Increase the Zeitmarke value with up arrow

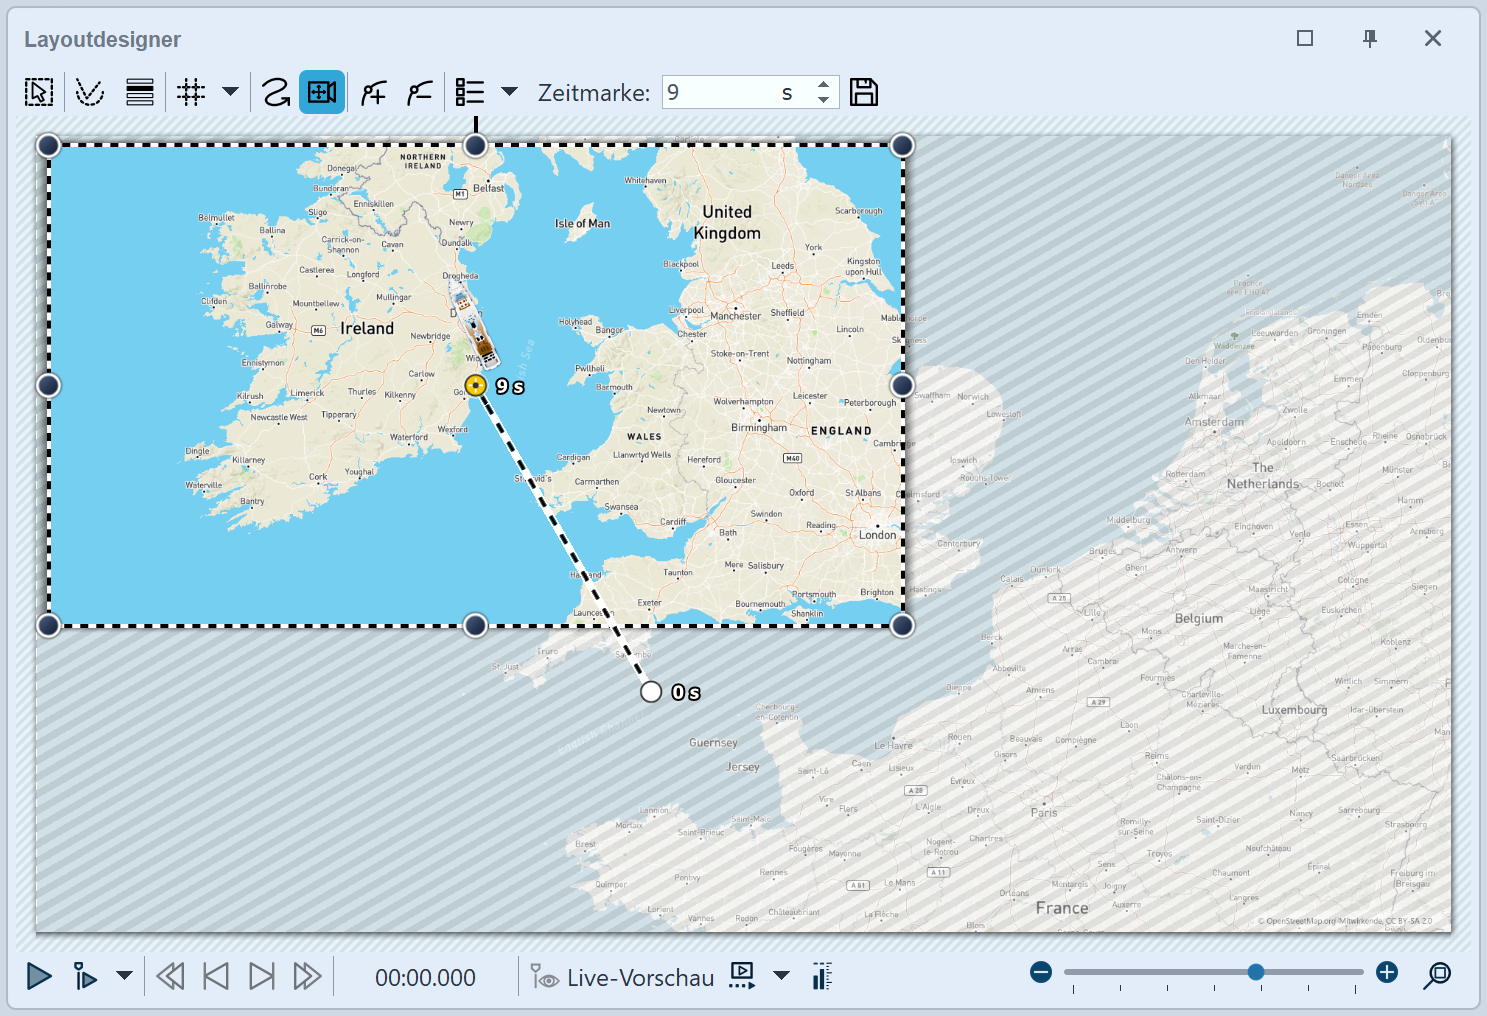[x=823, y=85]
